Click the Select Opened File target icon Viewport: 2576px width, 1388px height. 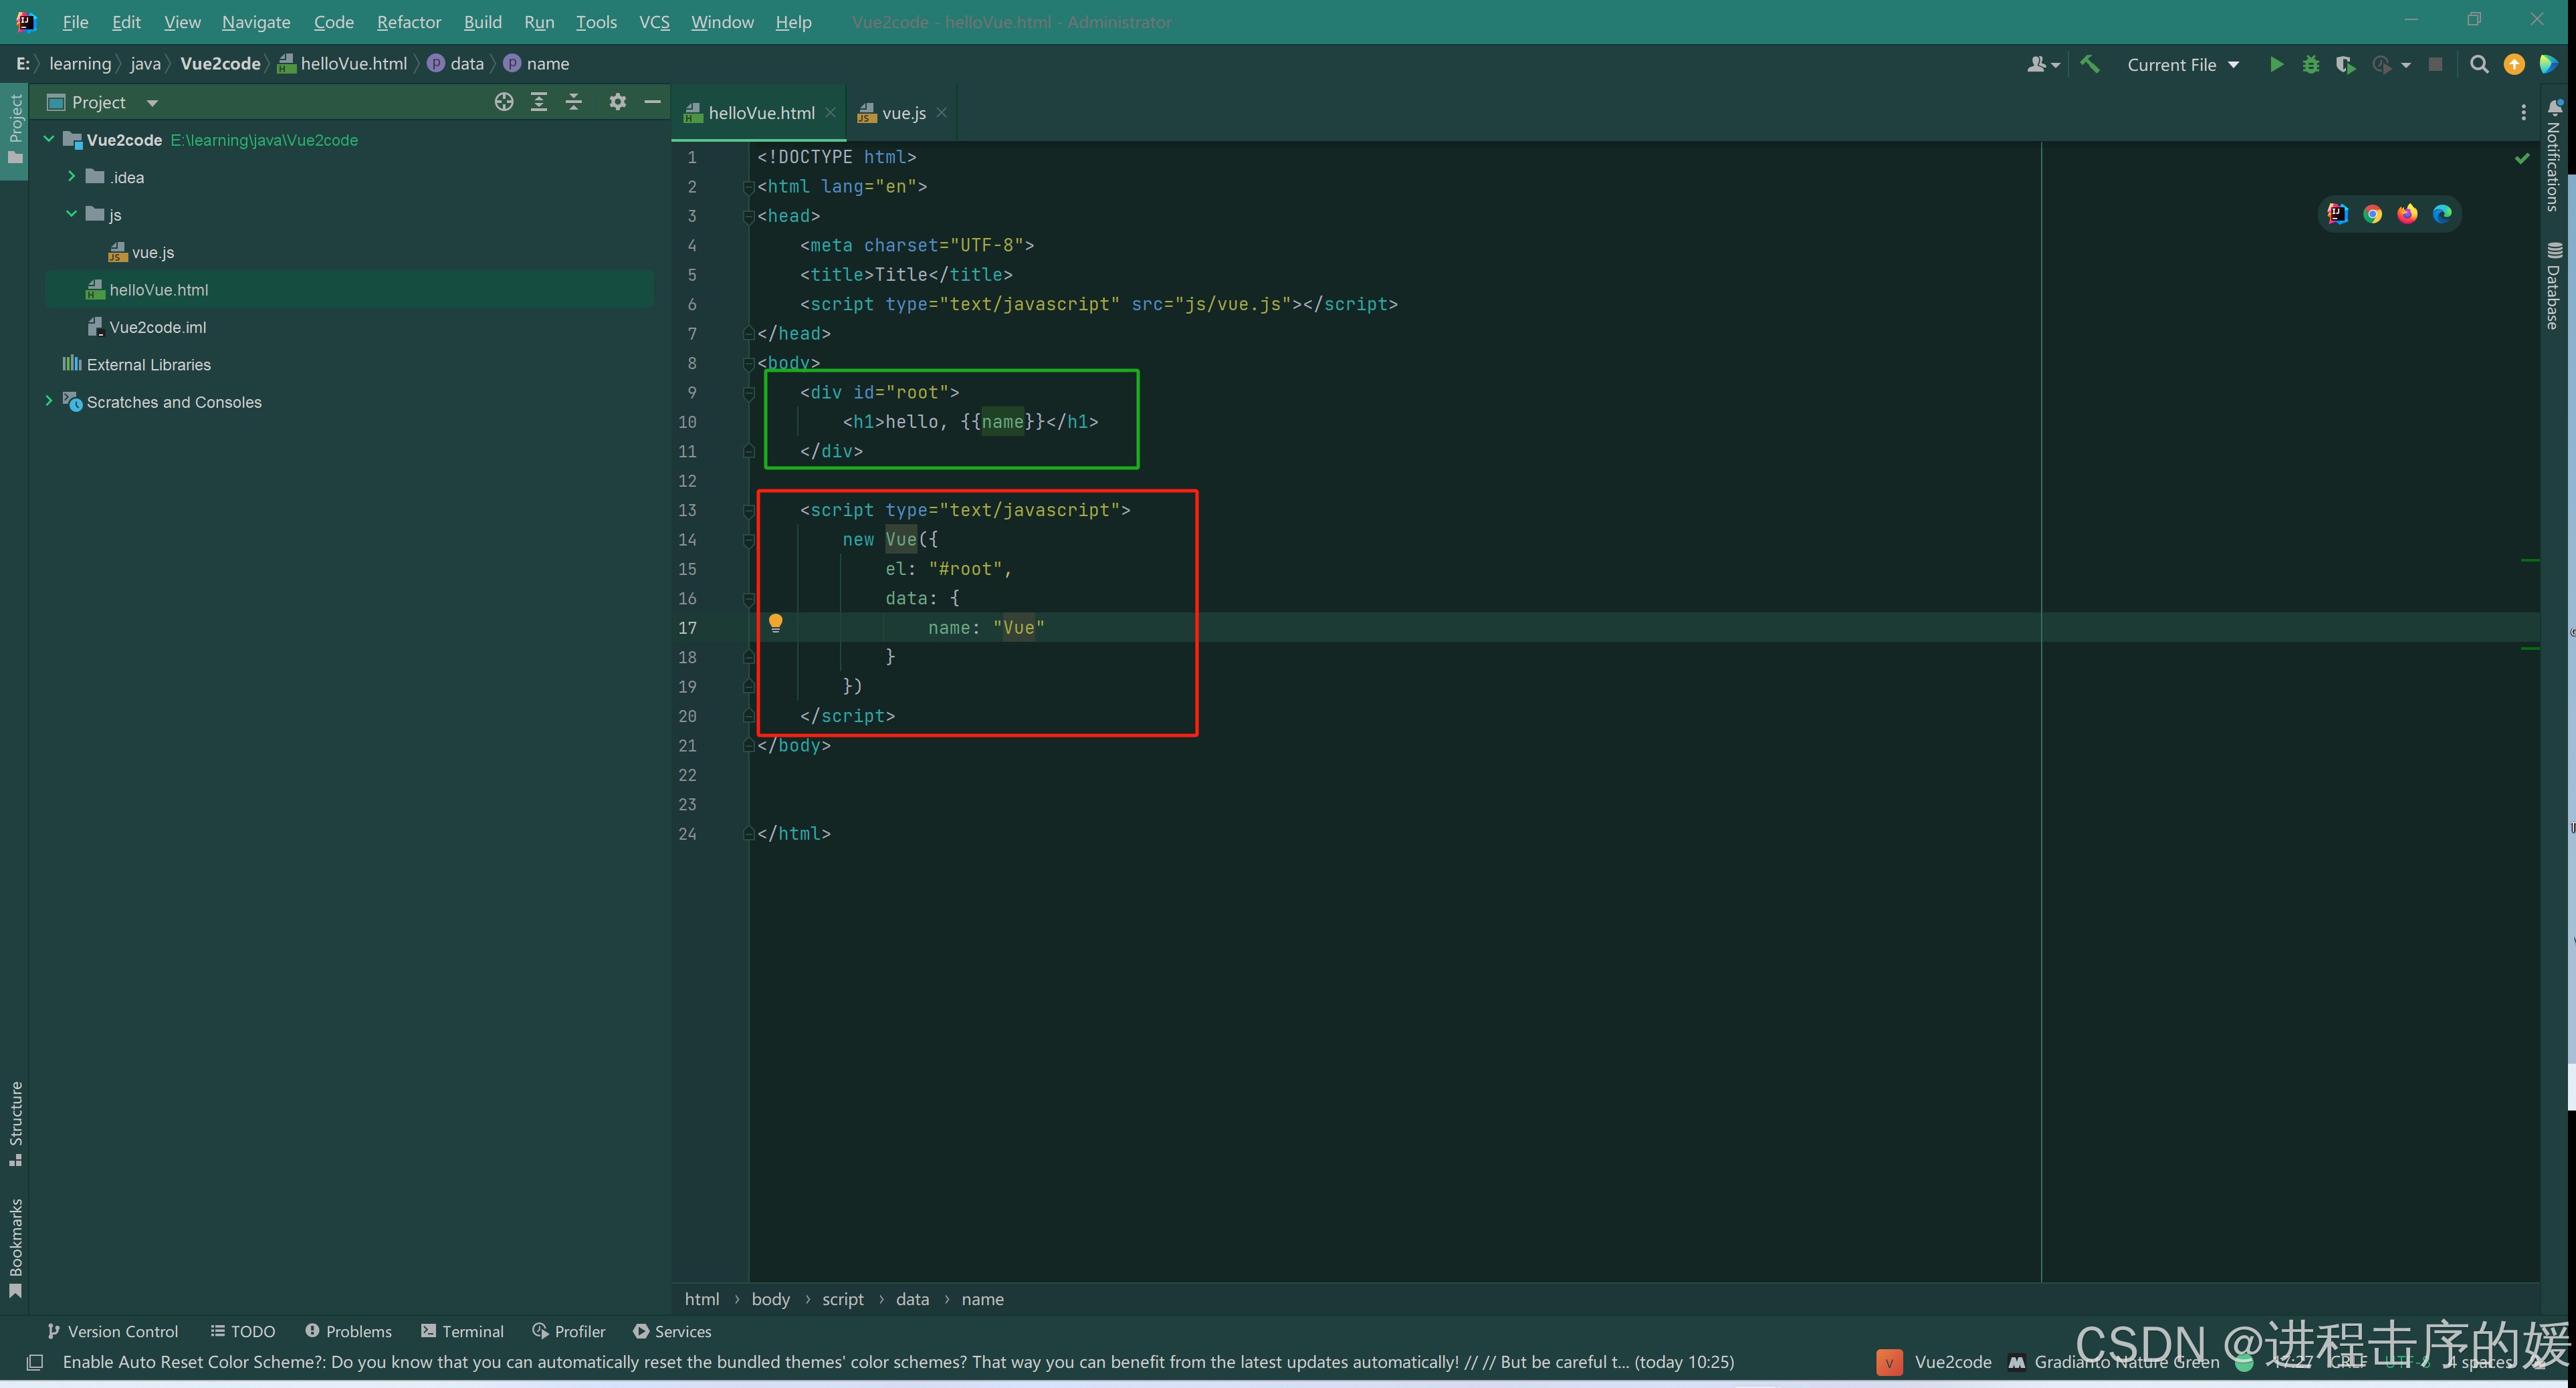504,102
